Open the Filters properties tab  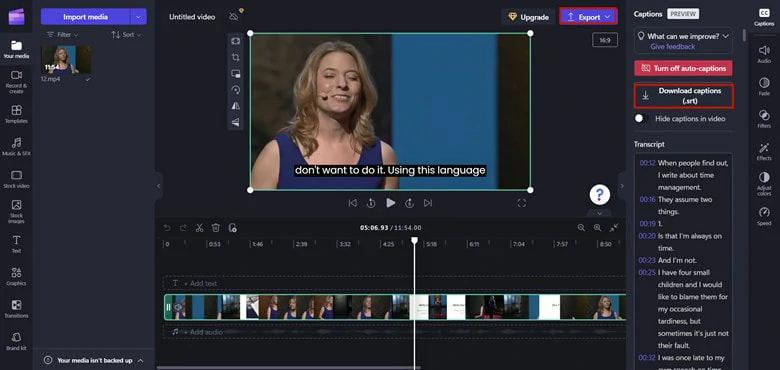coord(764,119)
